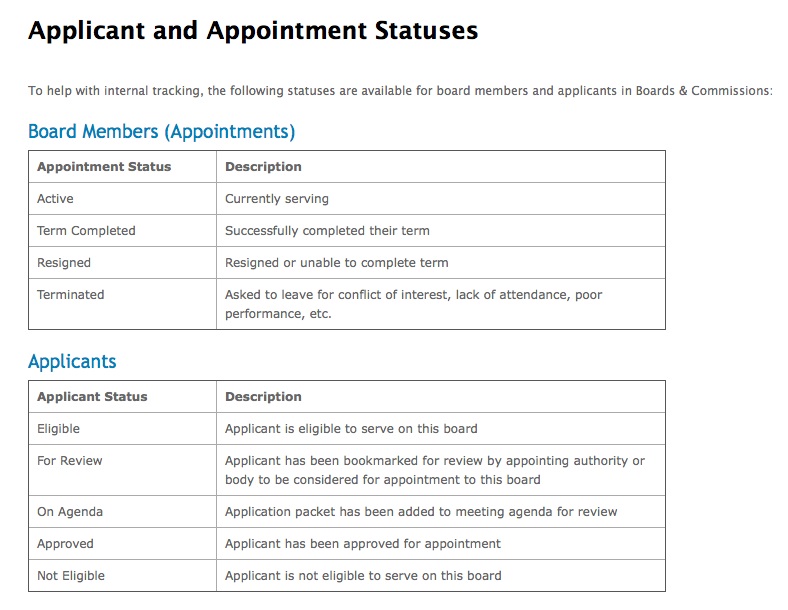Image resolution: width=788 pixels, height=610 pixels.
Task: Click the Application packet has been added description
Action: pyautogui.click(x=421, y=512)
